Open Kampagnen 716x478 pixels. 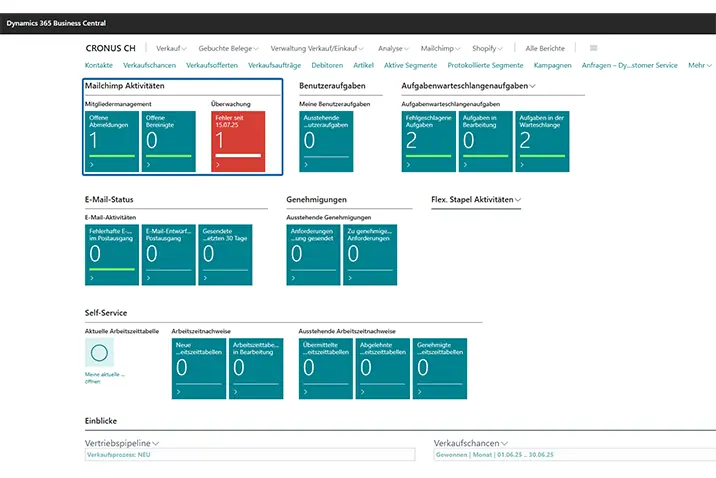(552, 65)
